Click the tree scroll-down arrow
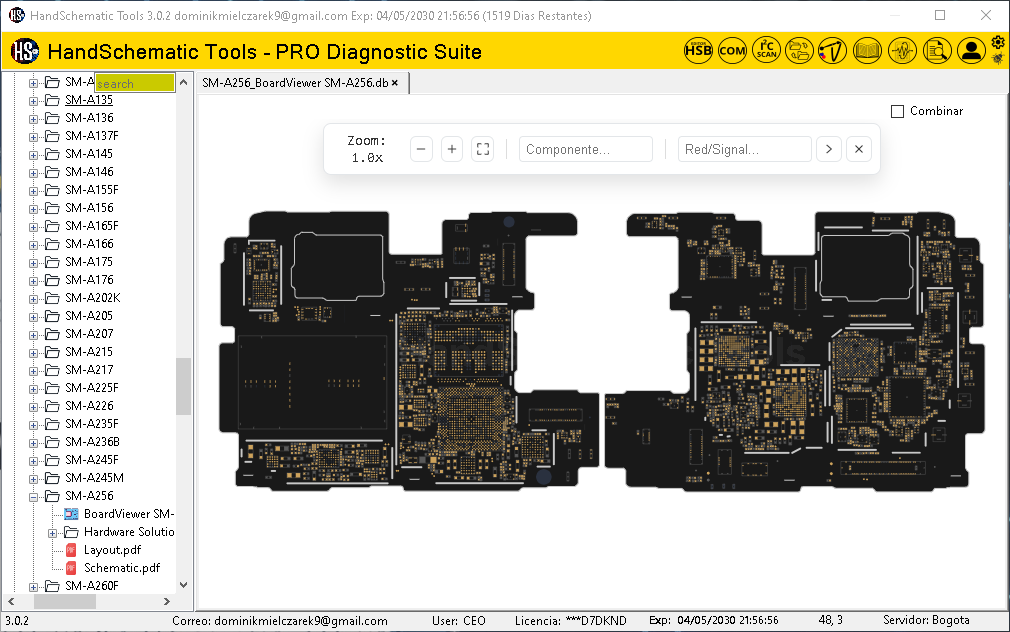Screen dimensions: 1010x632 (184, 585)
